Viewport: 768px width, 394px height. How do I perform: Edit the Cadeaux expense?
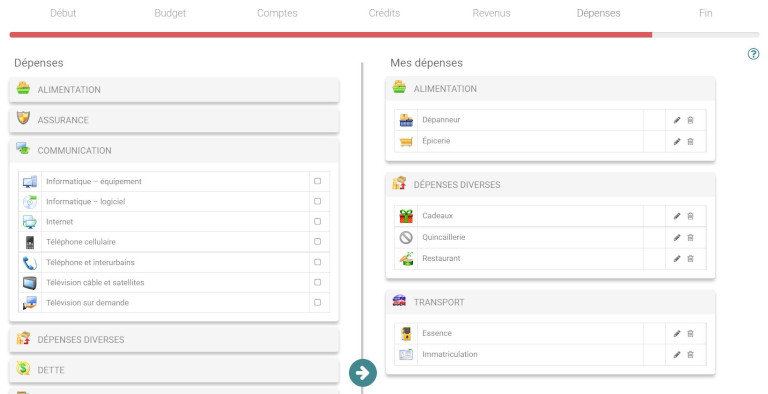point(677,216)
